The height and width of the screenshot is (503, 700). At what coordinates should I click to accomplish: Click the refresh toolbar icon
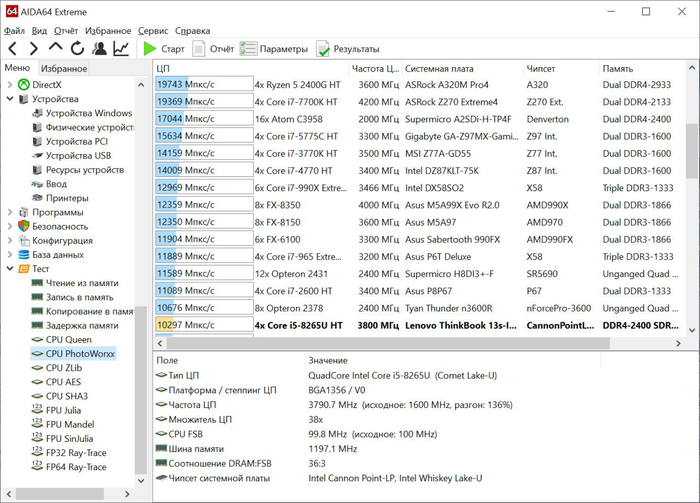pos(77,49)
